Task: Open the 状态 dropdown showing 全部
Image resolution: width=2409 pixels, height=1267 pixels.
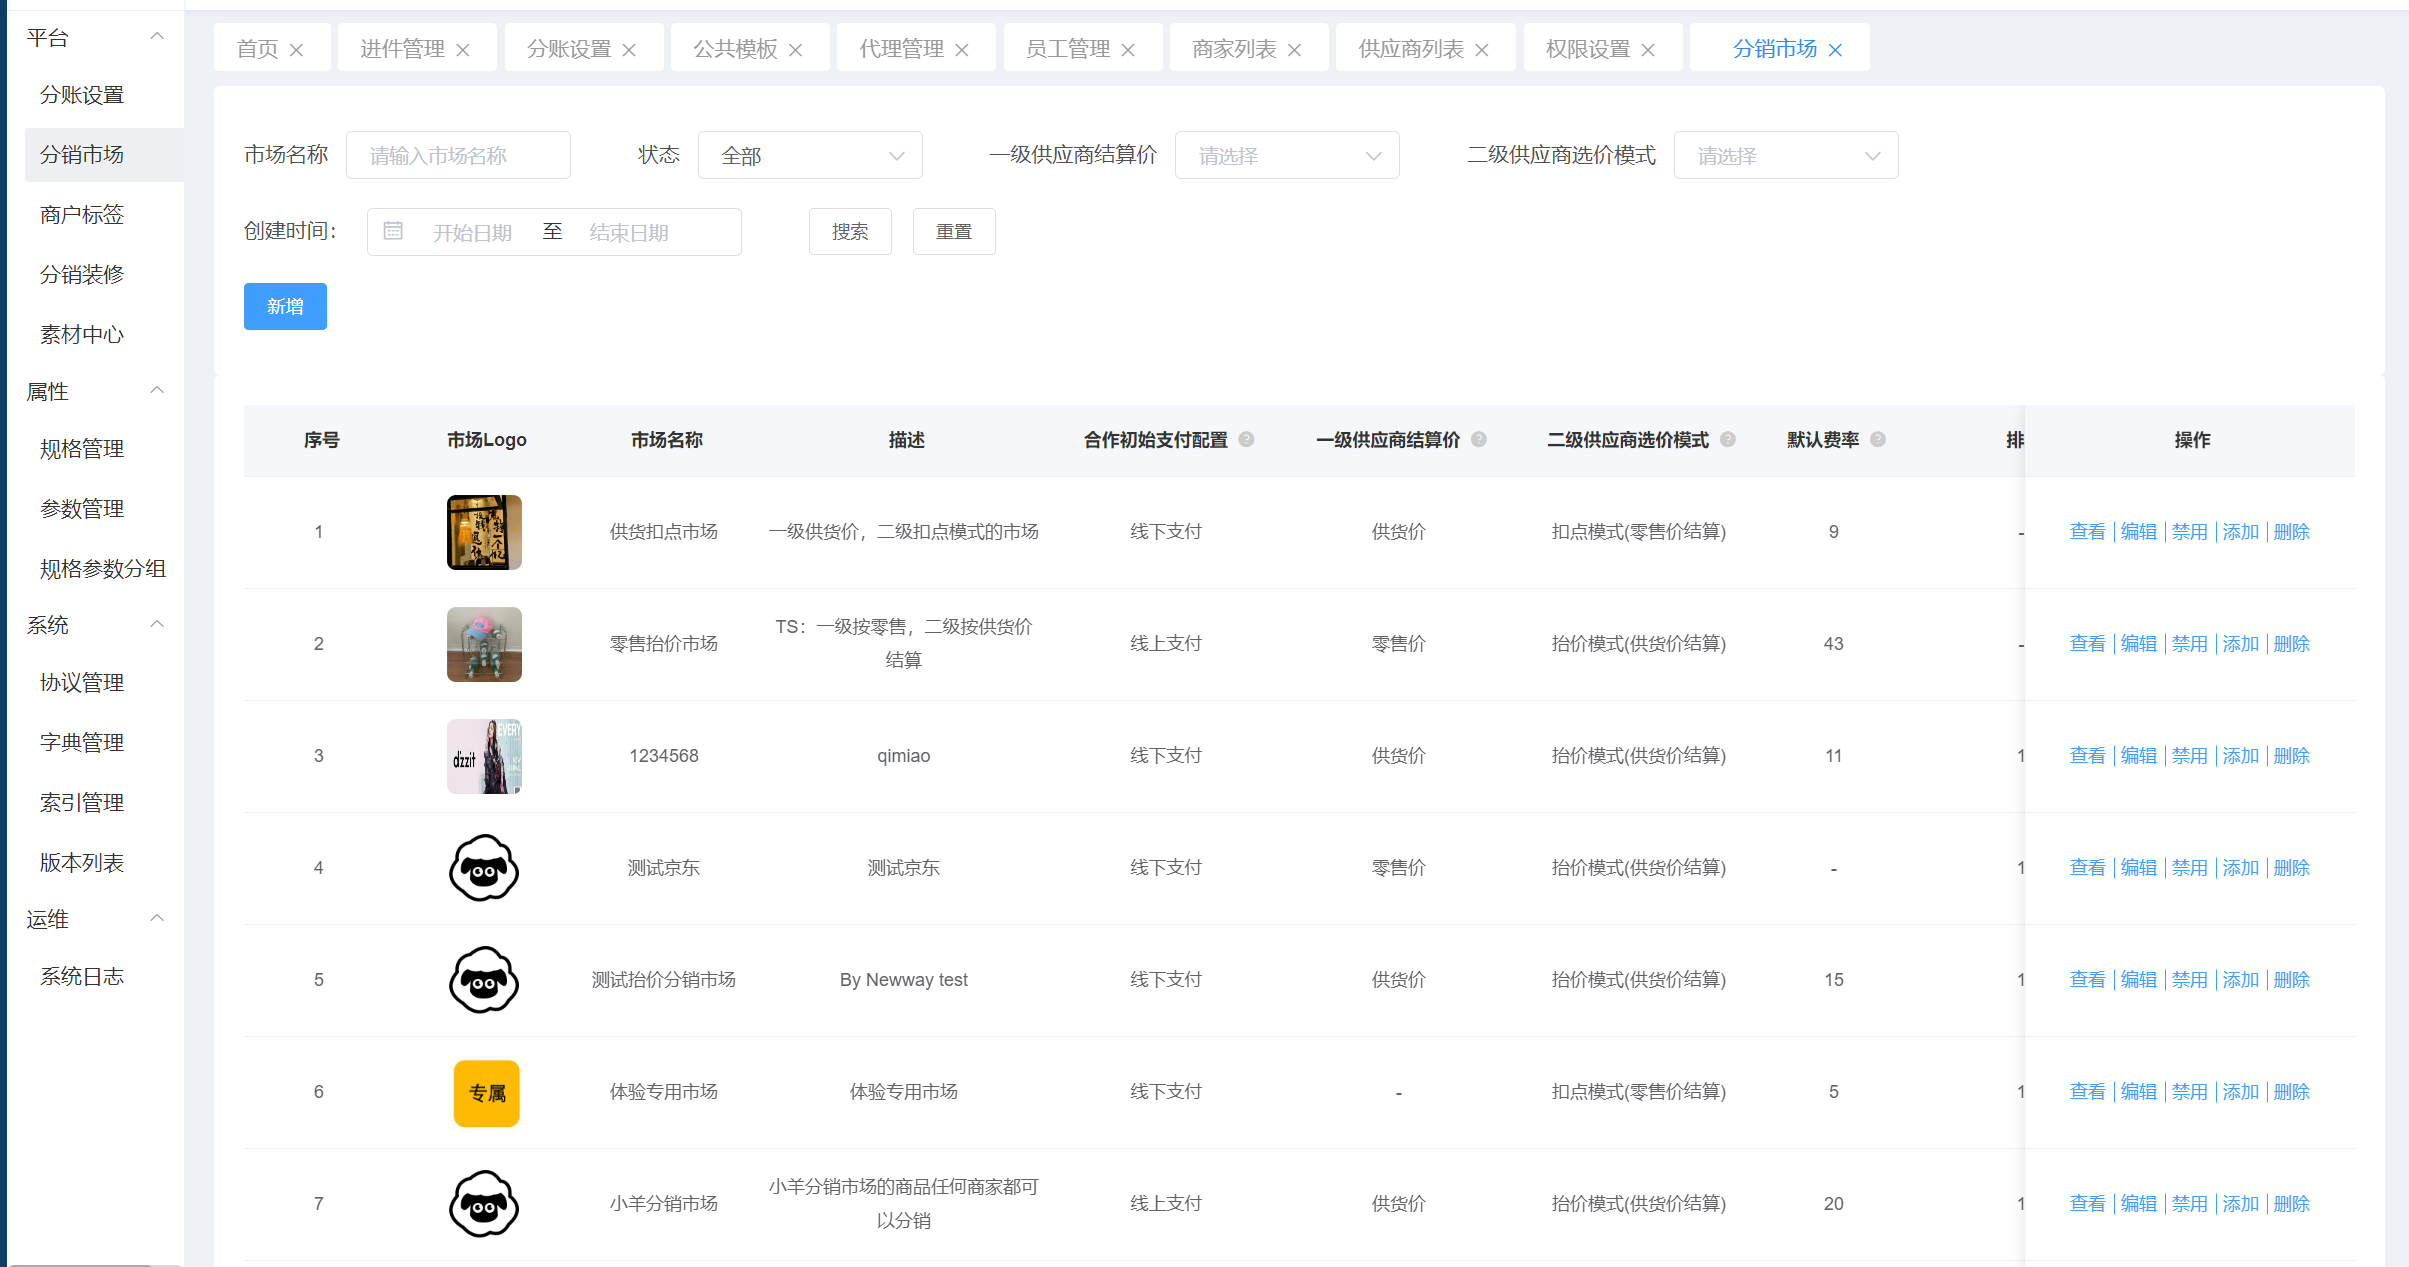Action: click(x=810, y=155)
